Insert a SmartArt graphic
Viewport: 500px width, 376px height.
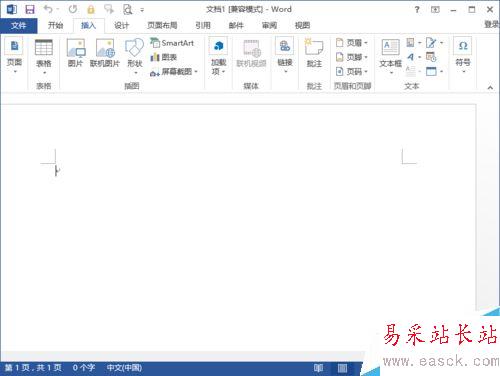coord(172,43)
